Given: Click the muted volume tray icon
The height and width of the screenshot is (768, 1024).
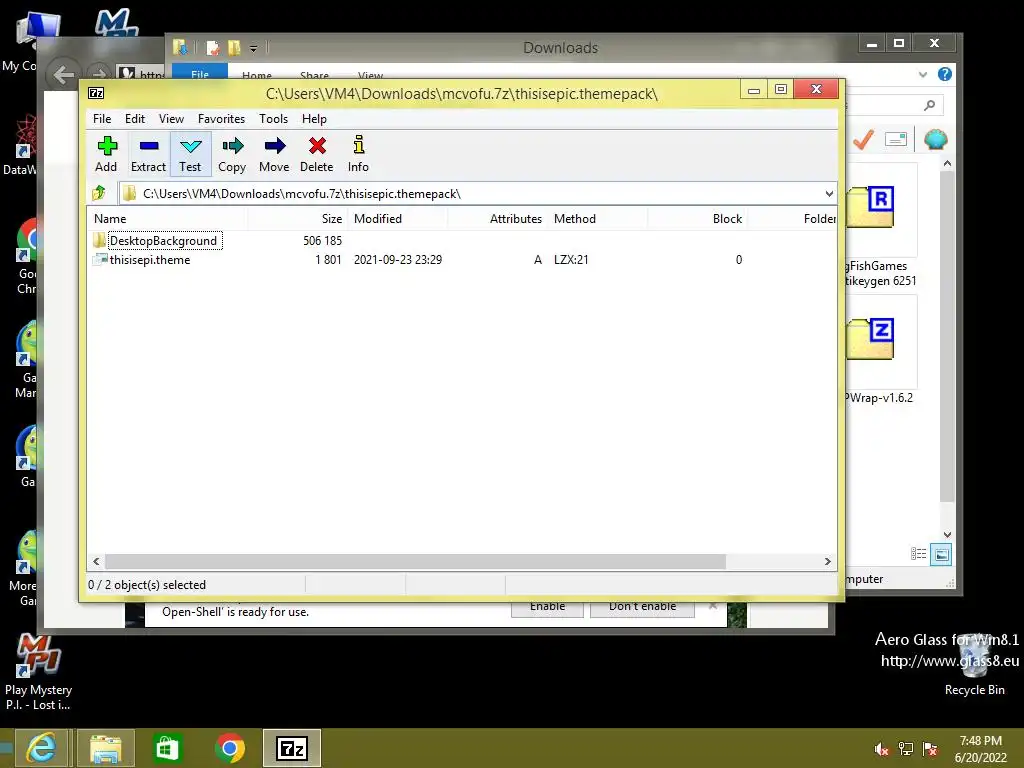Looking at the screenshot, I should pyautogui.click(x=881, y=749).
